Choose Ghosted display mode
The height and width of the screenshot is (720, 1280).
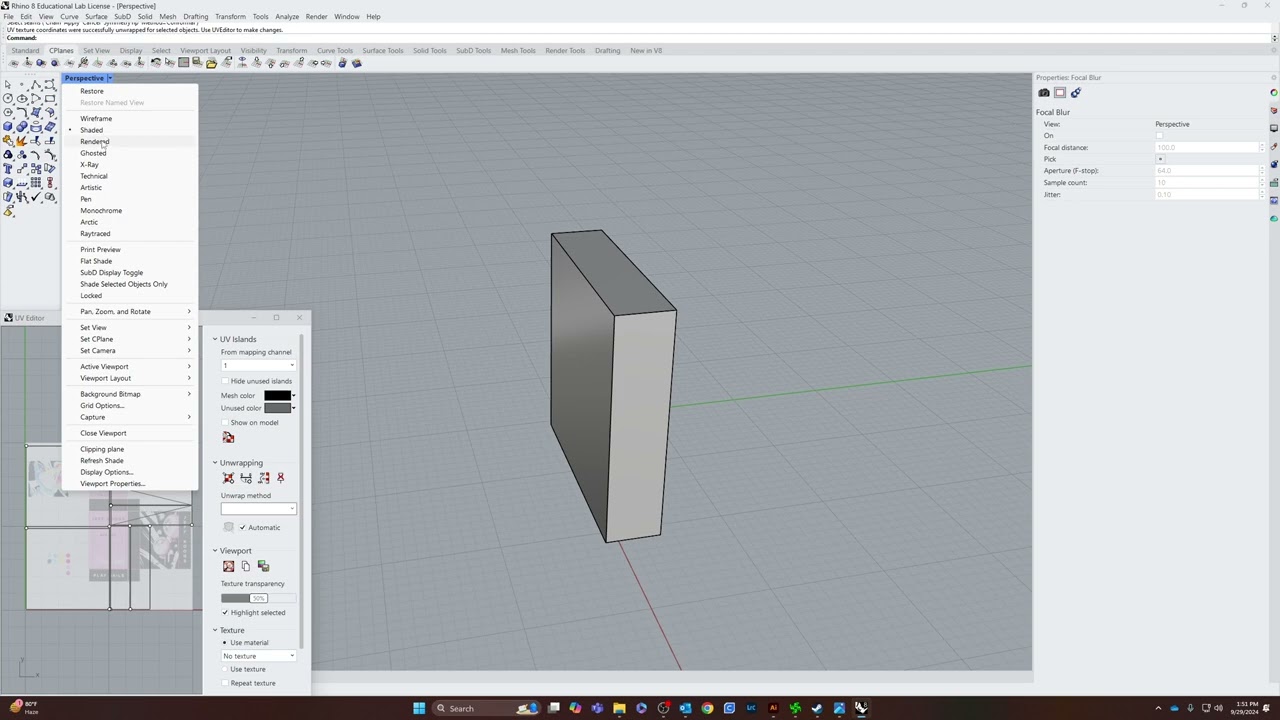130,153
